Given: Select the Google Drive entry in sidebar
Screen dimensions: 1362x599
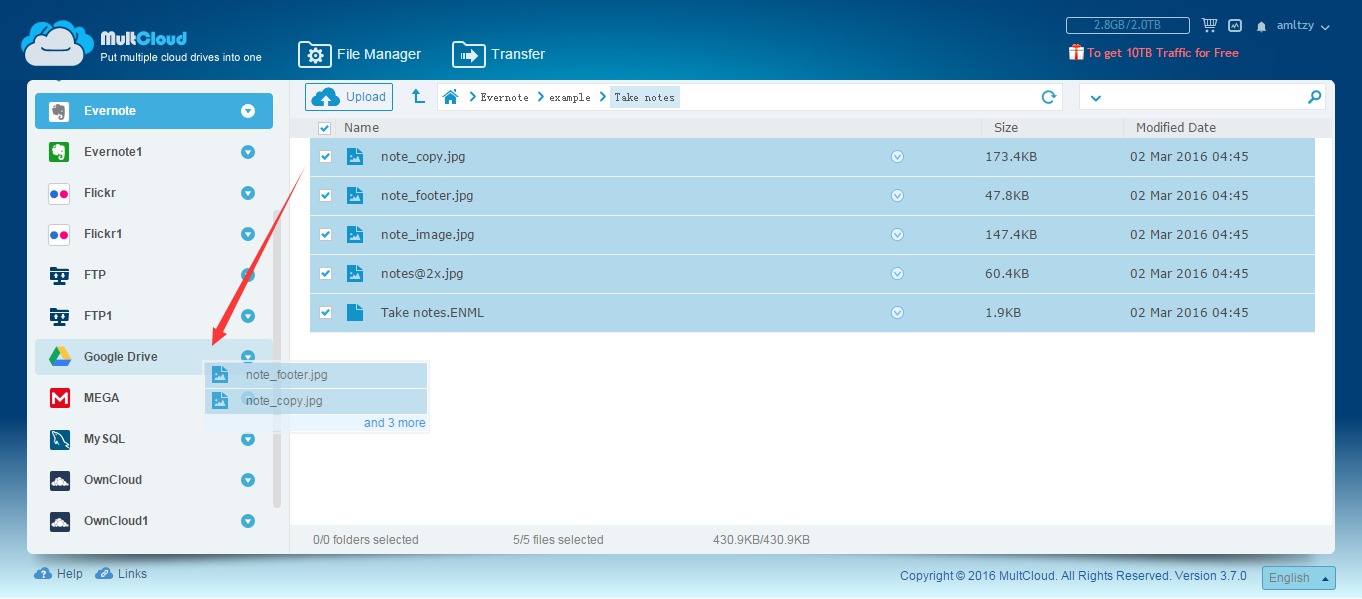Looking at the screenshot, I should (x=154, y=357).
